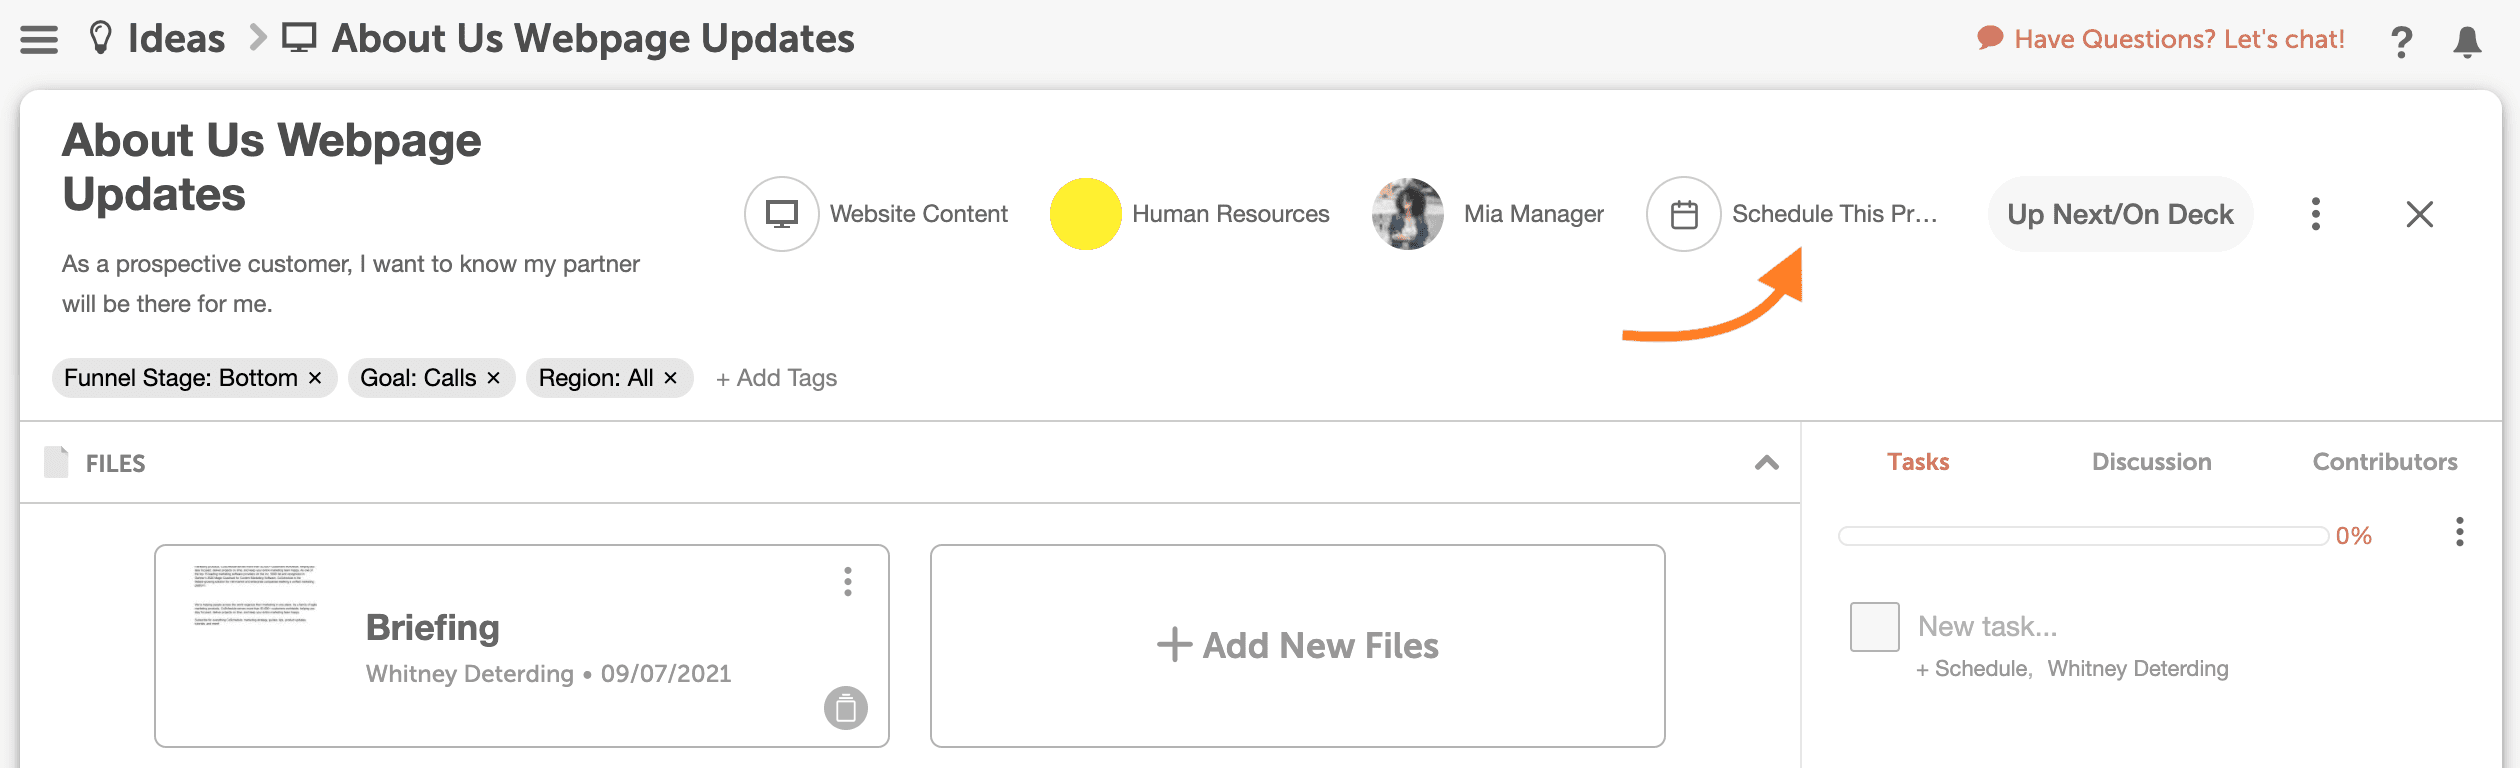
Task: Click the monitor icon in breadcrumb
Action: tap(299, 38)
